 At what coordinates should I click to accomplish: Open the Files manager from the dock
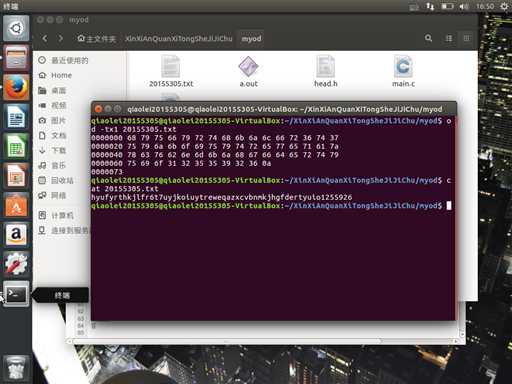pyautogui.click(x=16, y=58)
